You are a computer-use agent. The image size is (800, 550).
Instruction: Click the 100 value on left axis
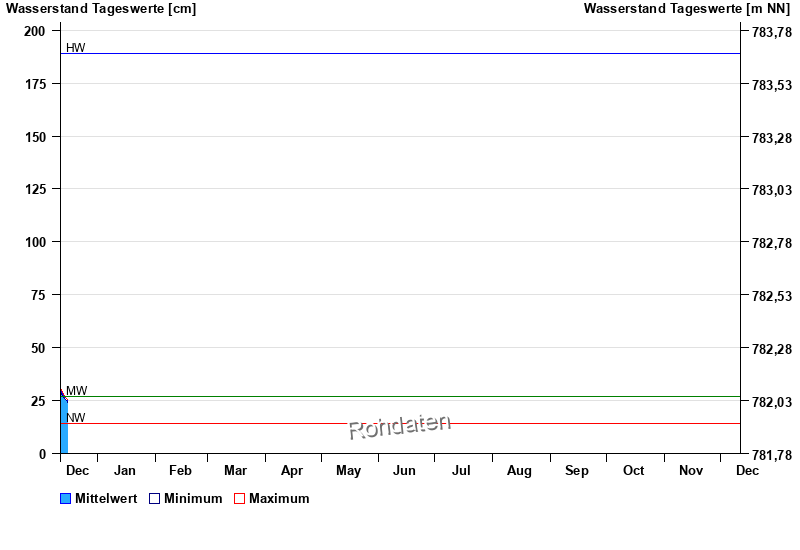36,242
